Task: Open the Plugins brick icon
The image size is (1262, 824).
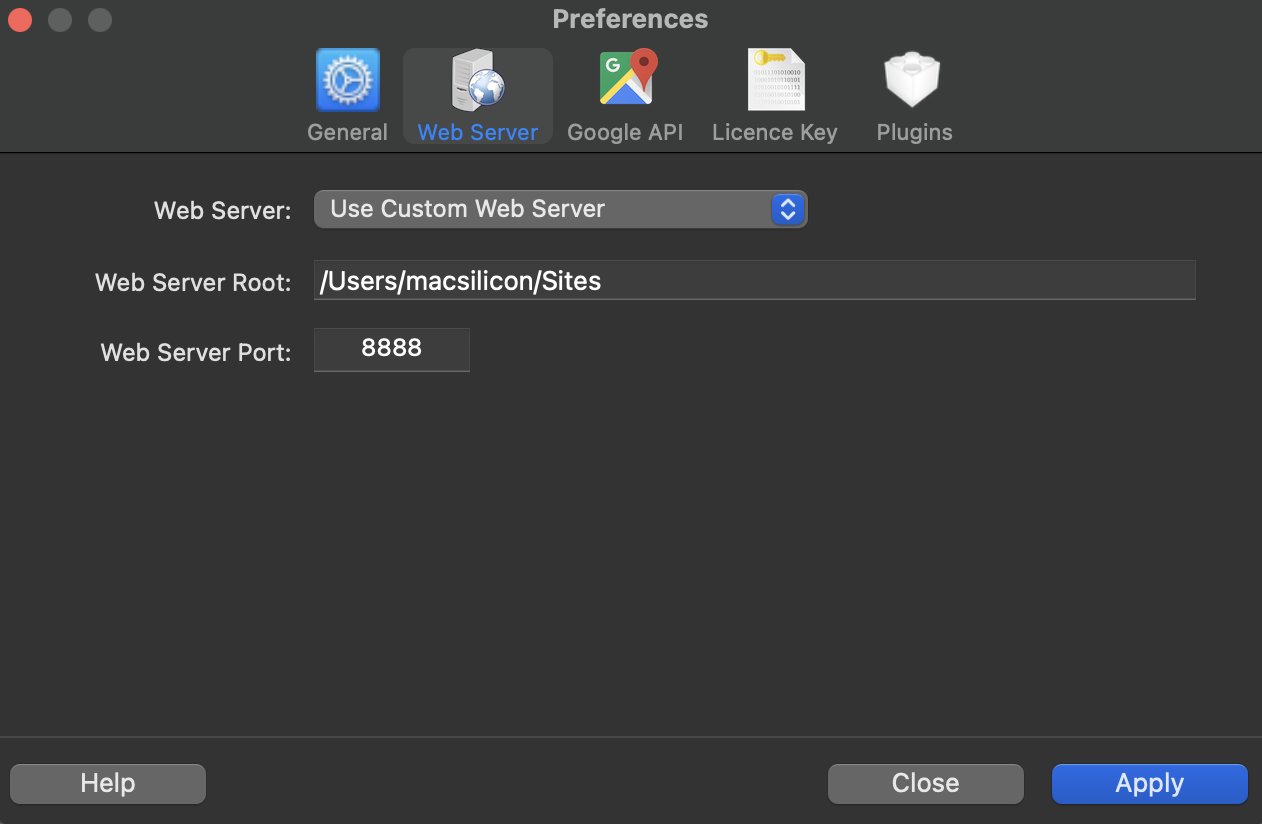Action: pos(913,80)
